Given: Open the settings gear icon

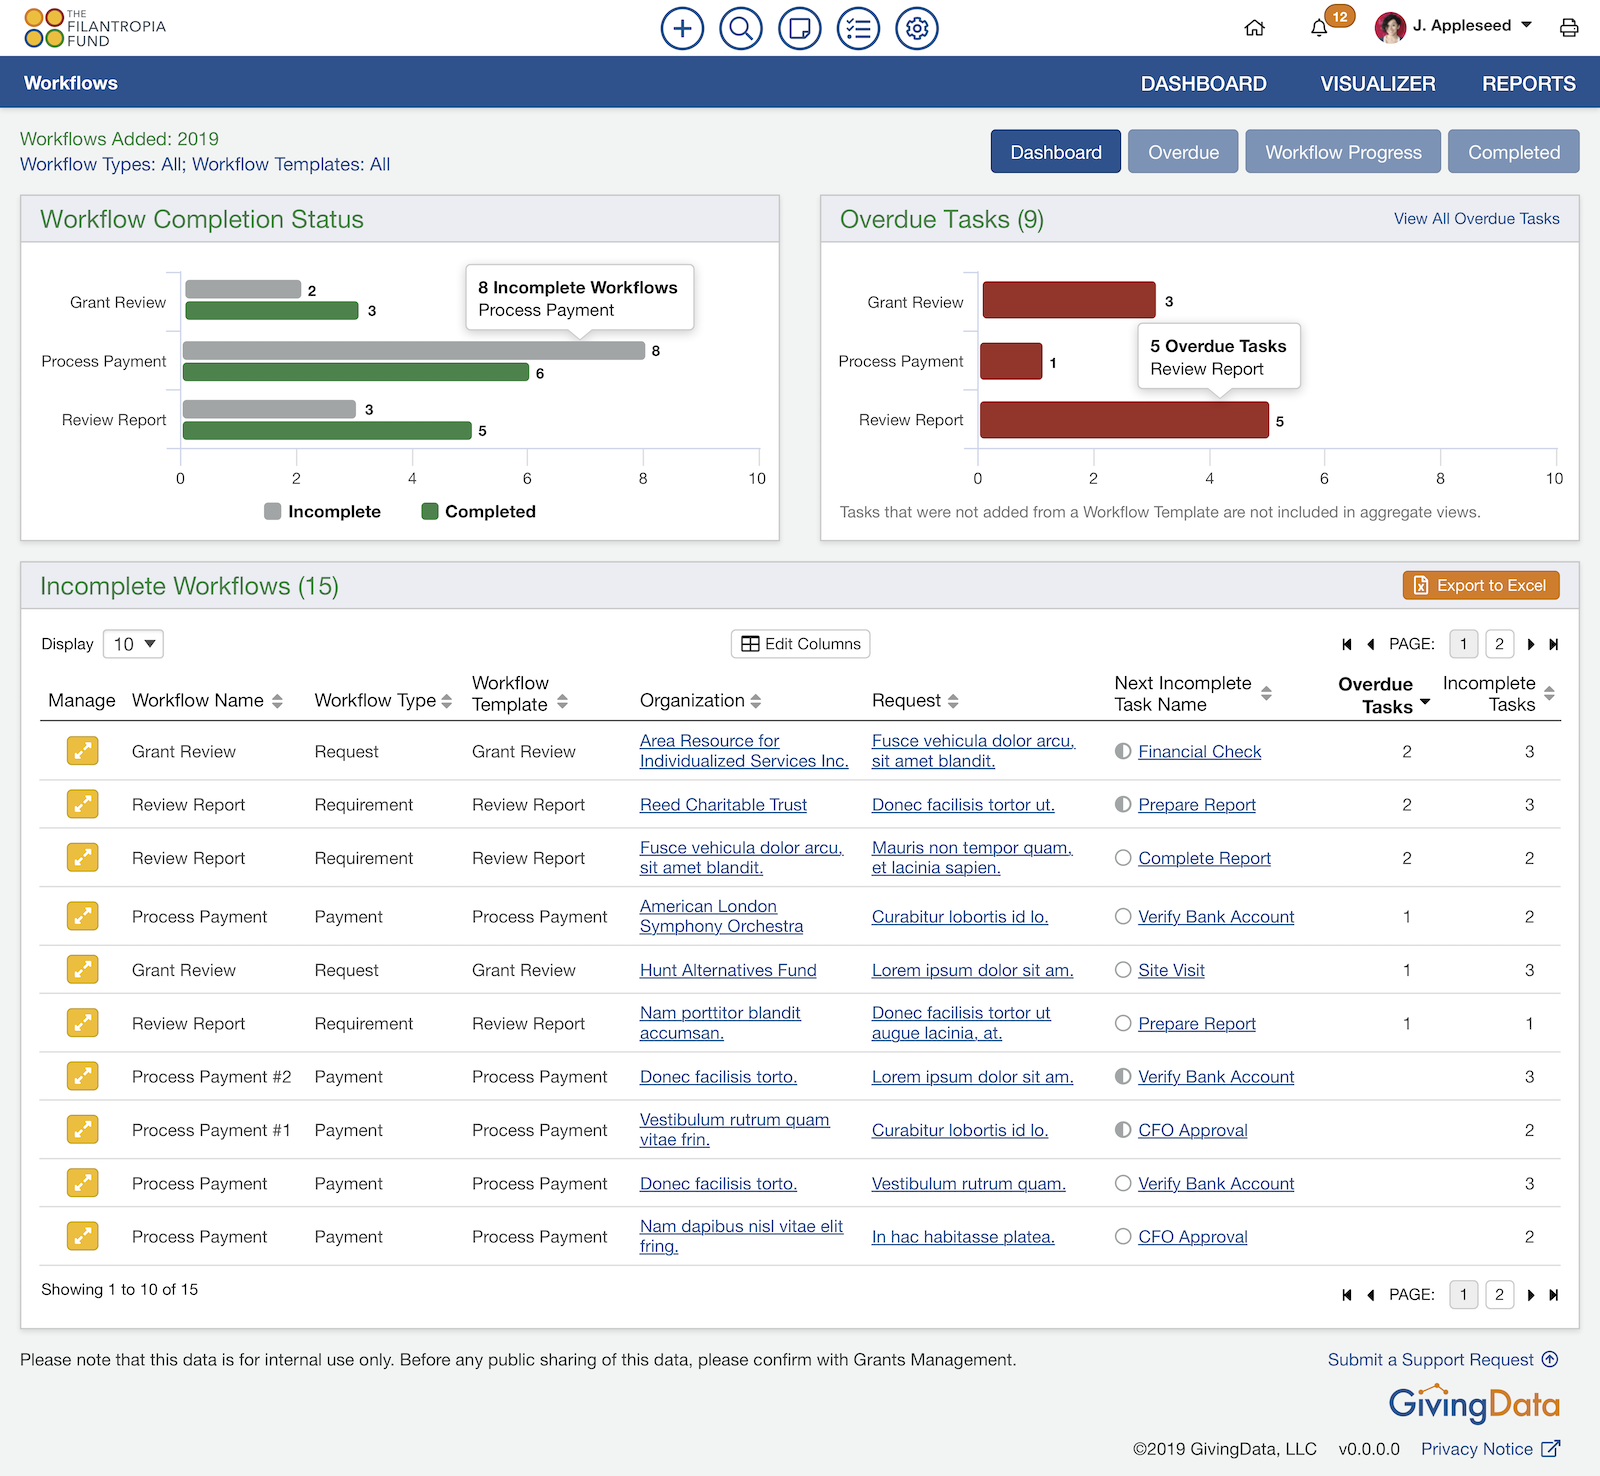Looking at the screenshot, I should tap(915, 28).
